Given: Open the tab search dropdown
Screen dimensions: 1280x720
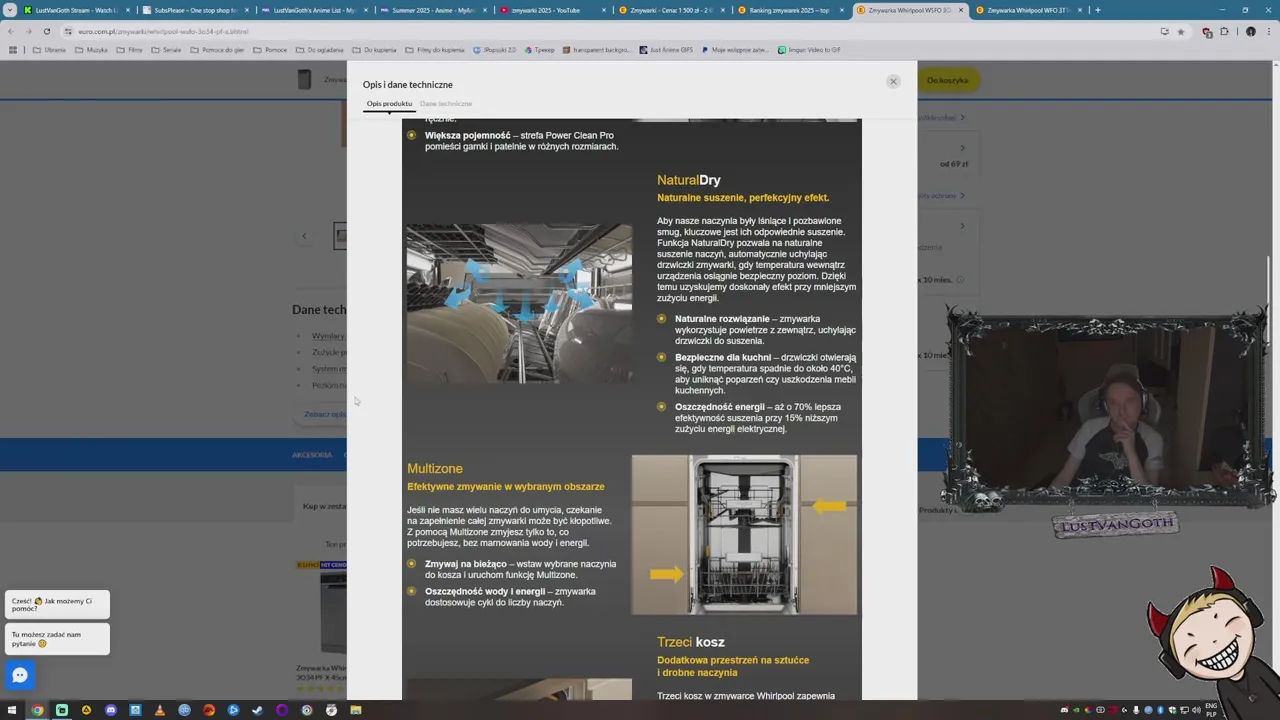Looking at the screenshot, I should tap(9, 10).
